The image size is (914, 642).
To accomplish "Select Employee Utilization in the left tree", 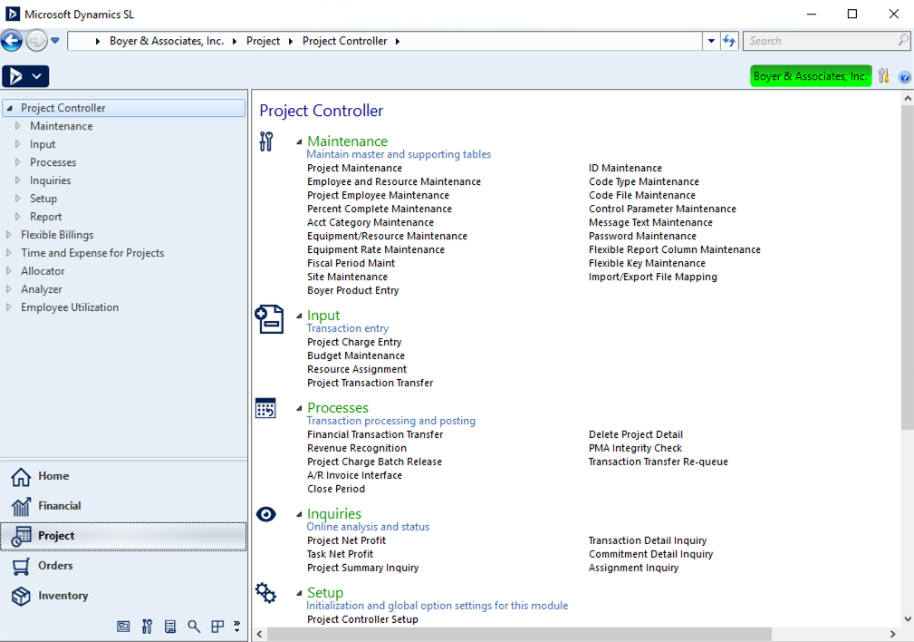I will point(70,307).
